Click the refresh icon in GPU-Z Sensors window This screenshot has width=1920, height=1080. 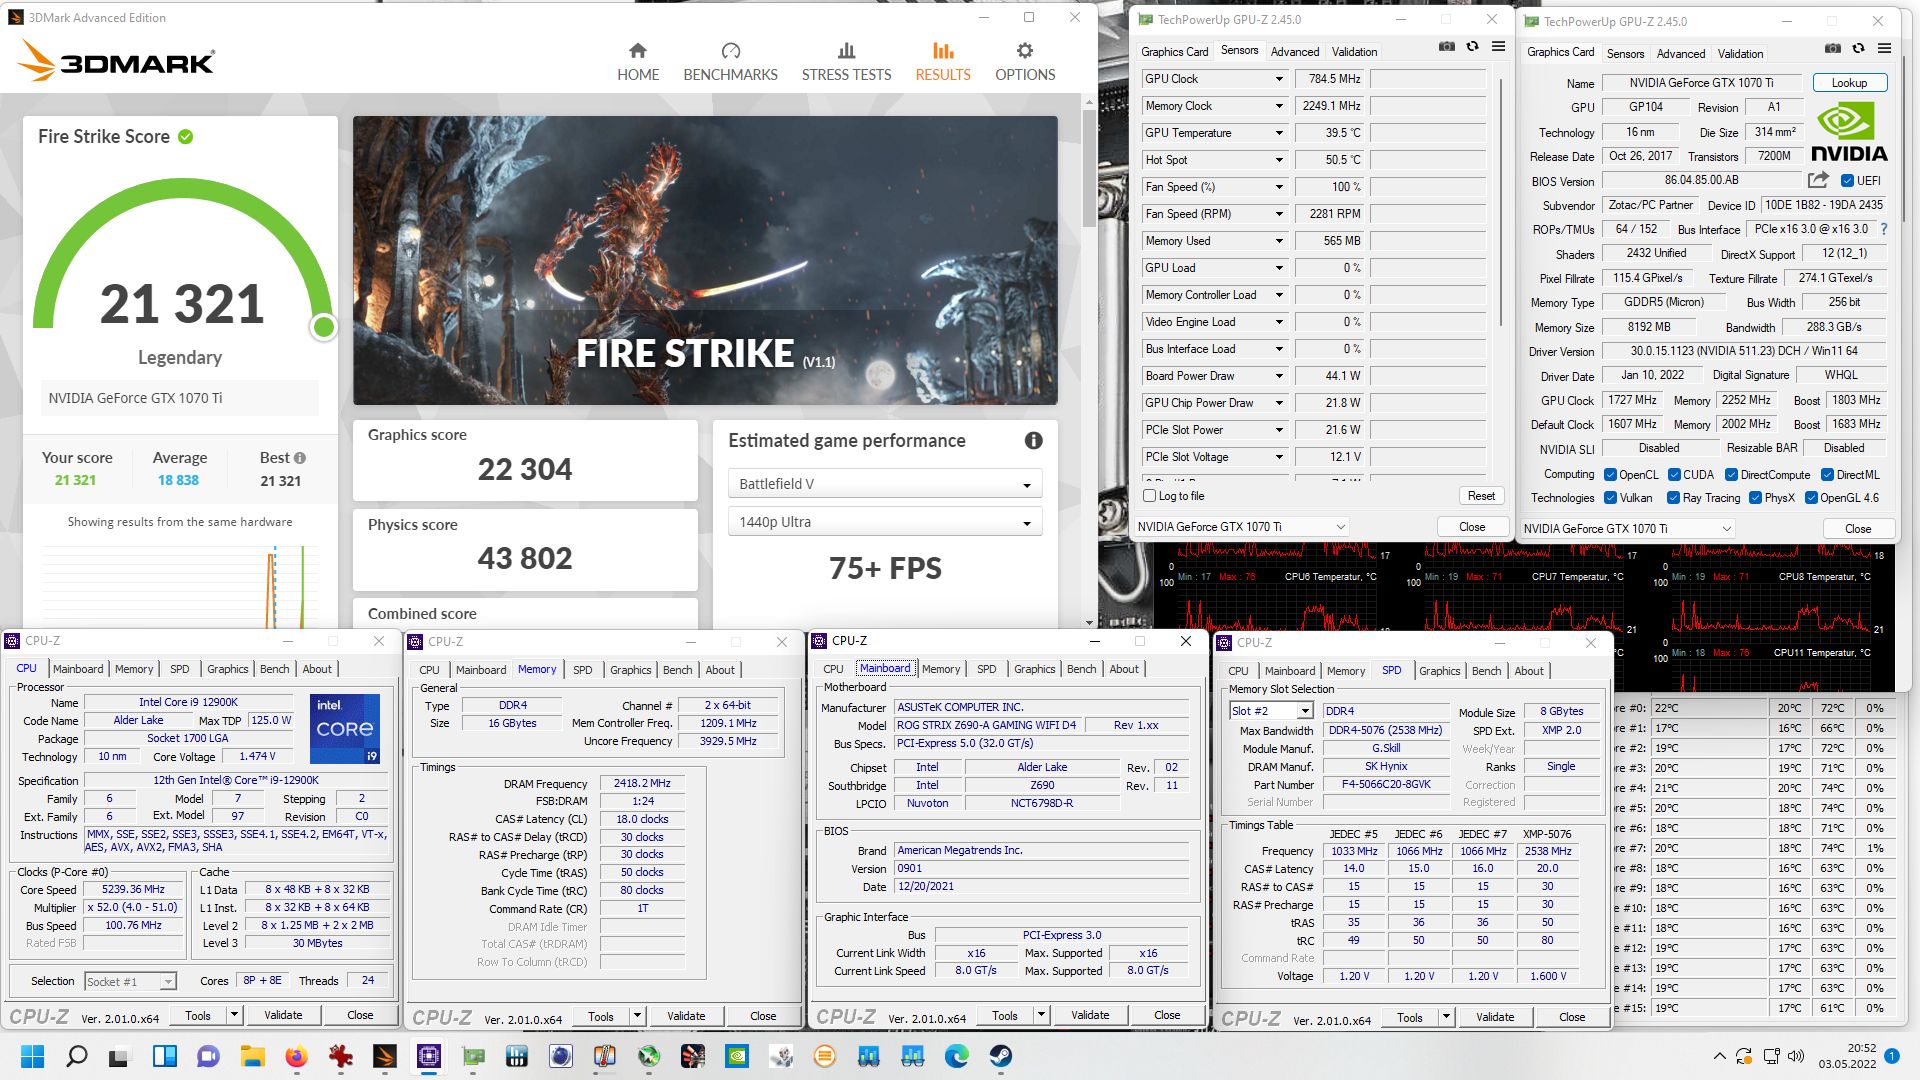1472,47
